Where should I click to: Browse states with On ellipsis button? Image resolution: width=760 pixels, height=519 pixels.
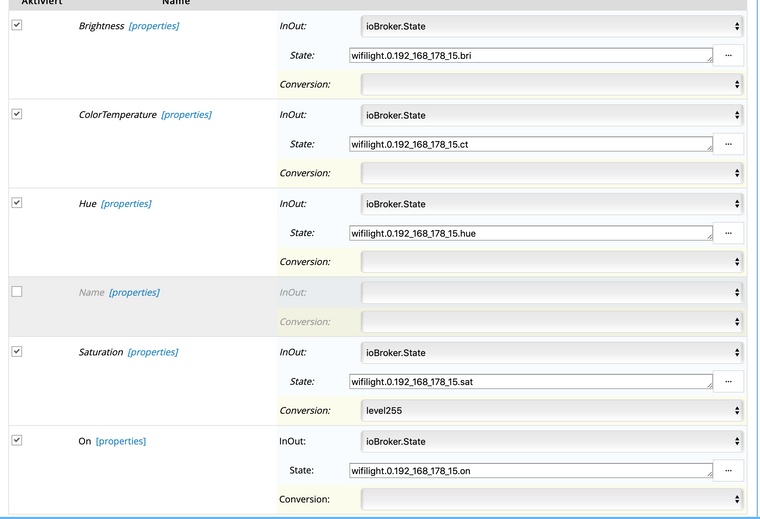click(x=728, y=471)
